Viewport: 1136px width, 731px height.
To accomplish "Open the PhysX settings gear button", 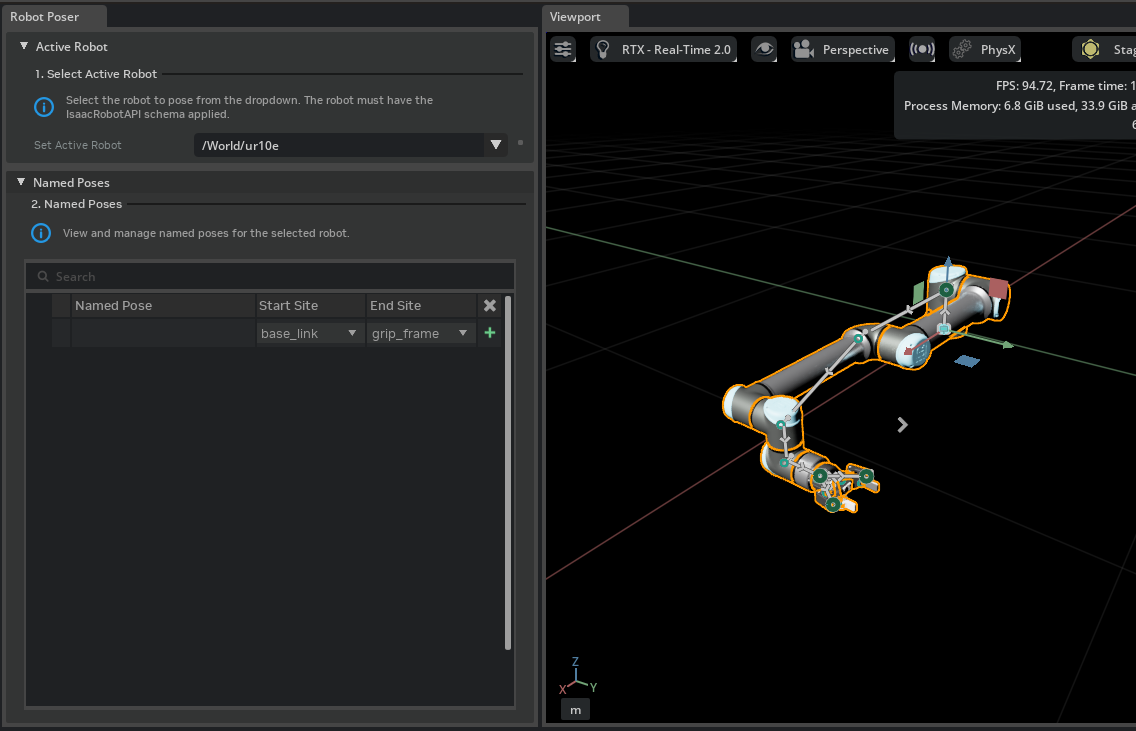I will [x=984, y=49].
